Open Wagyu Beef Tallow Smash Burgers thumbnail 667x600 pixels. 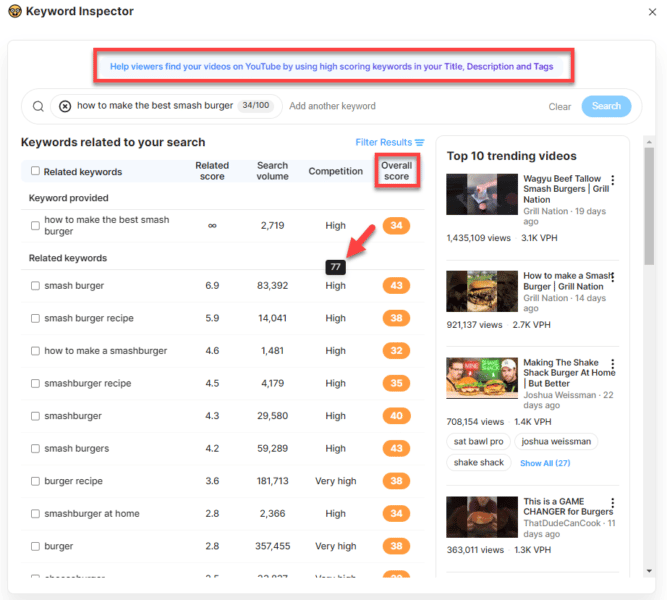click(x=482, y=194)
